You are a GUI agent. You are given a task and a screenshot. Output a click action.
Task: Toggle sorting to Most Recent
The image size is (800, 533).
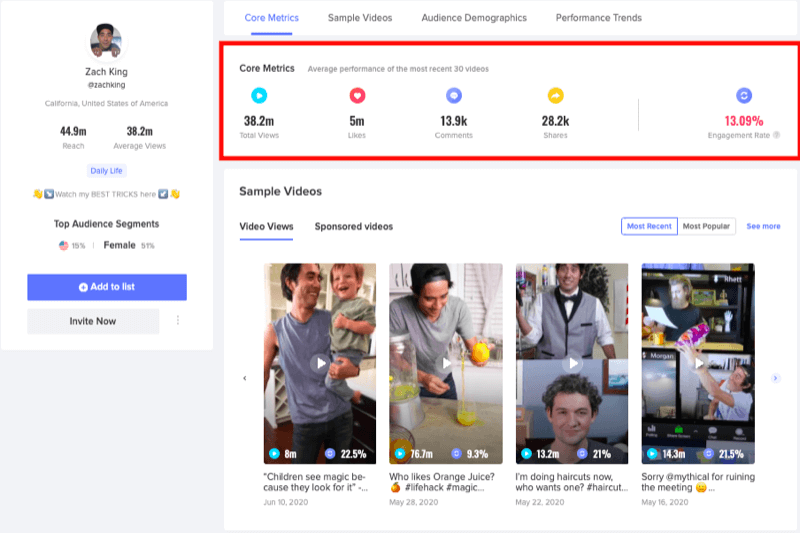pyautogui.click(x=649, y=226)
